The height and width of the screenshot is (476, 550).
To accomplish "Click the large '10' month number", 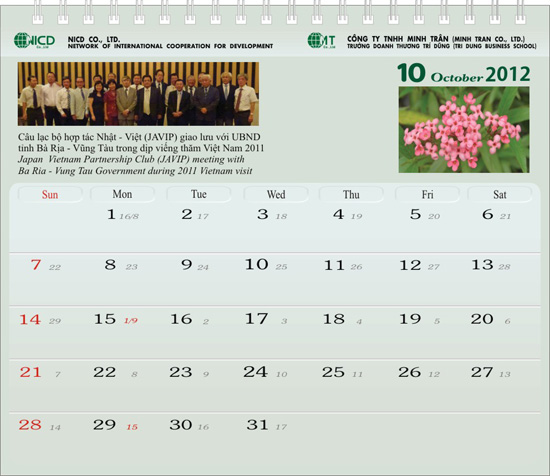I will [412, 73].
